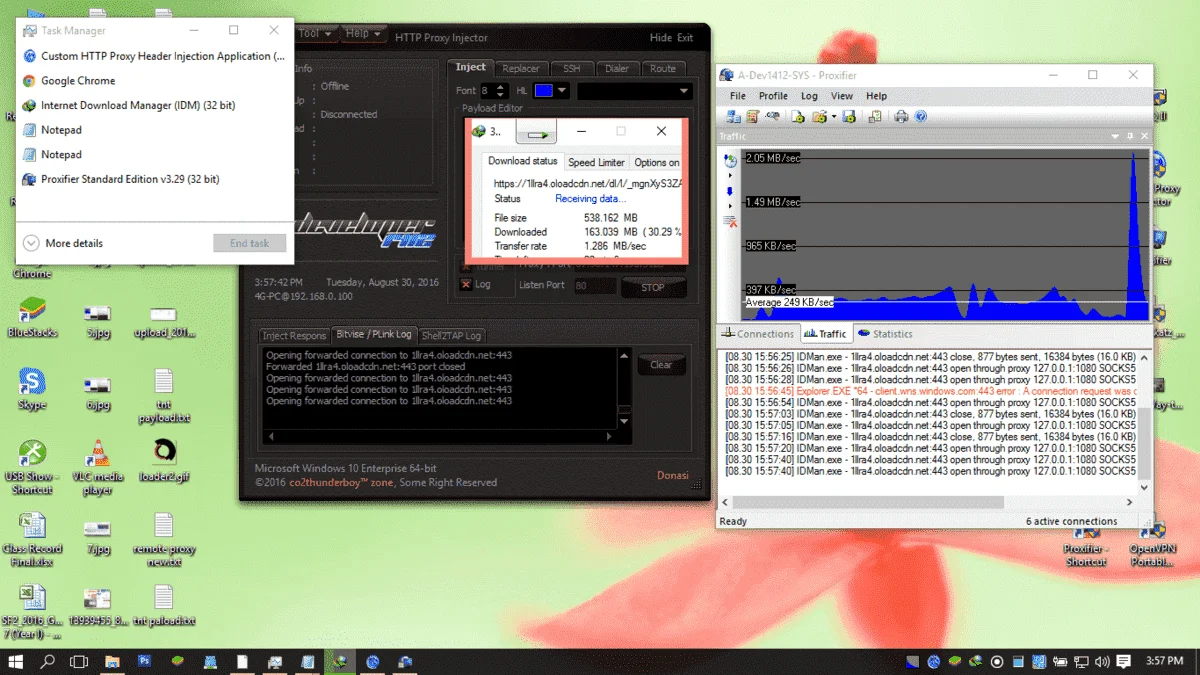Click clear-list red X icon in Traffic pane
Viewport: 1200px width, 675px height.
tap(730, 221)
